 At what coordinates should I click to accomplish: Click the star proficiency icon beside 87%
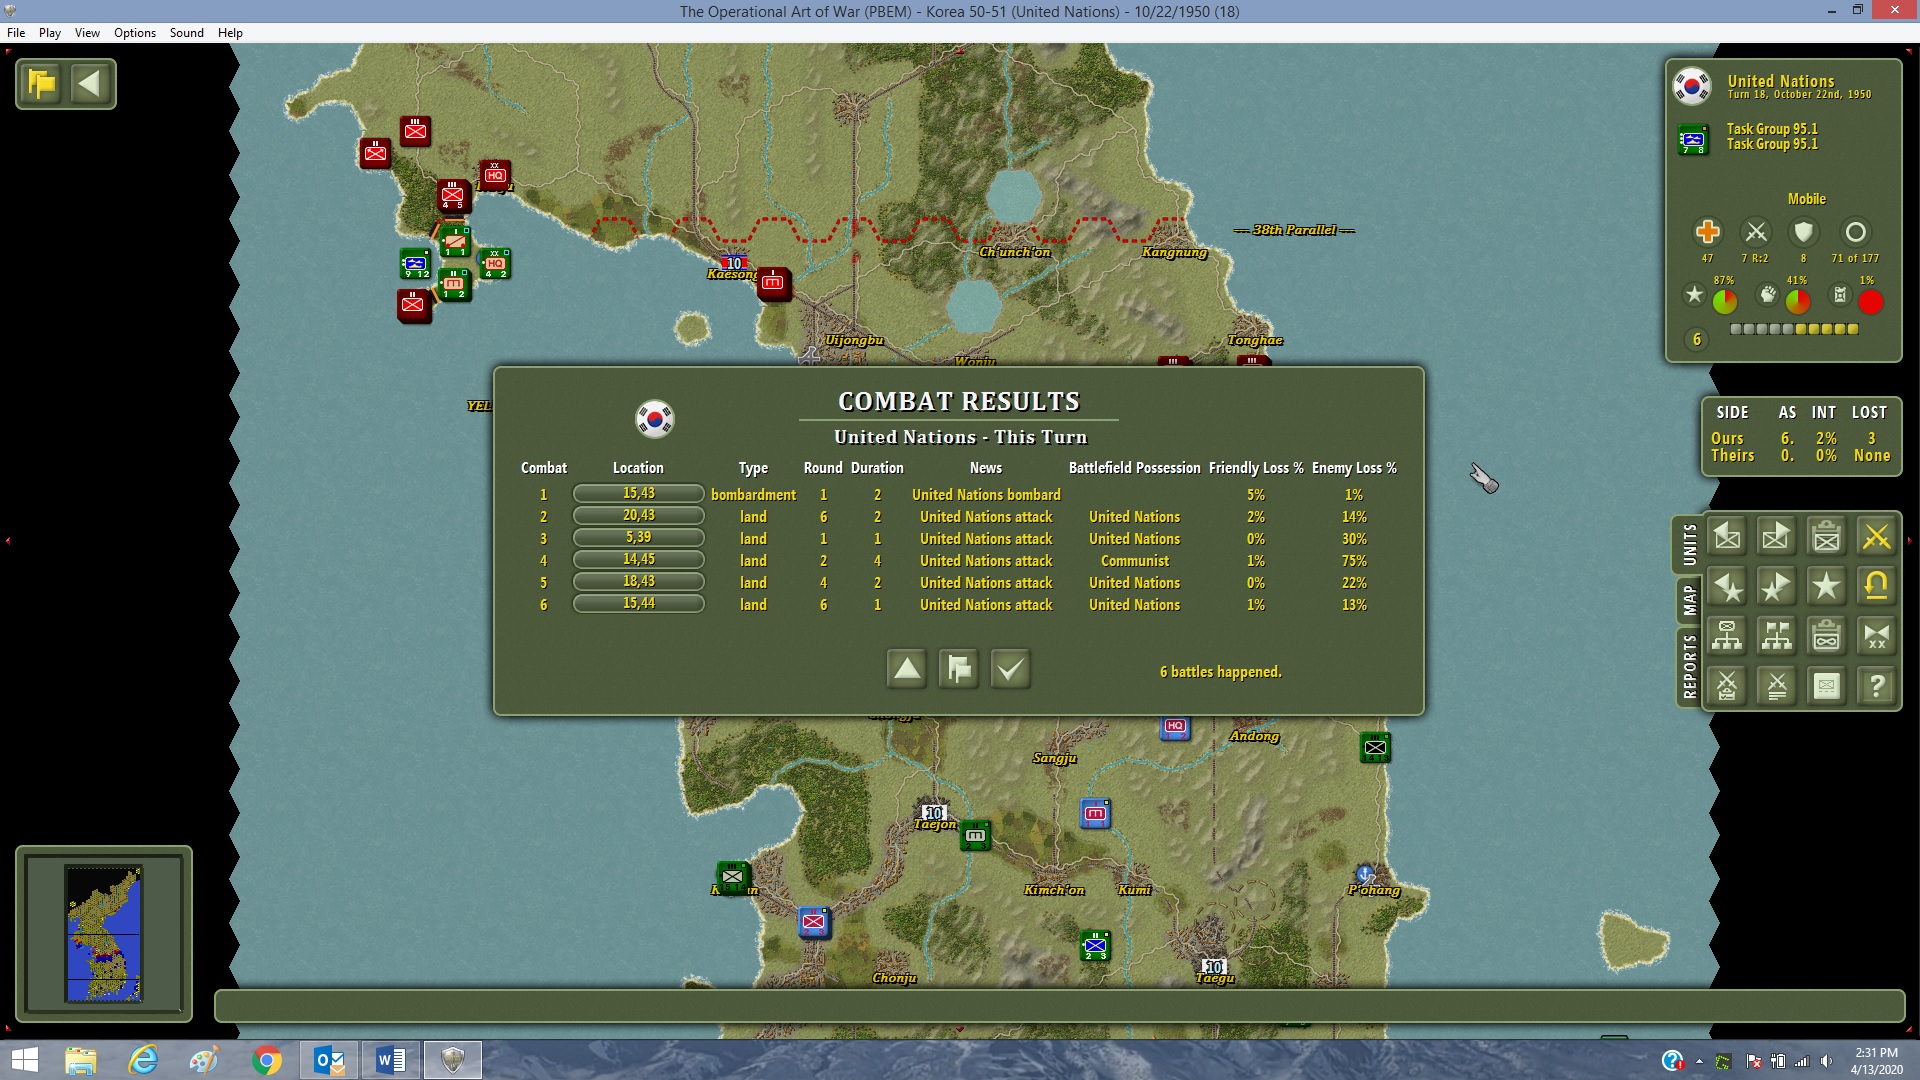(1694, 294)
